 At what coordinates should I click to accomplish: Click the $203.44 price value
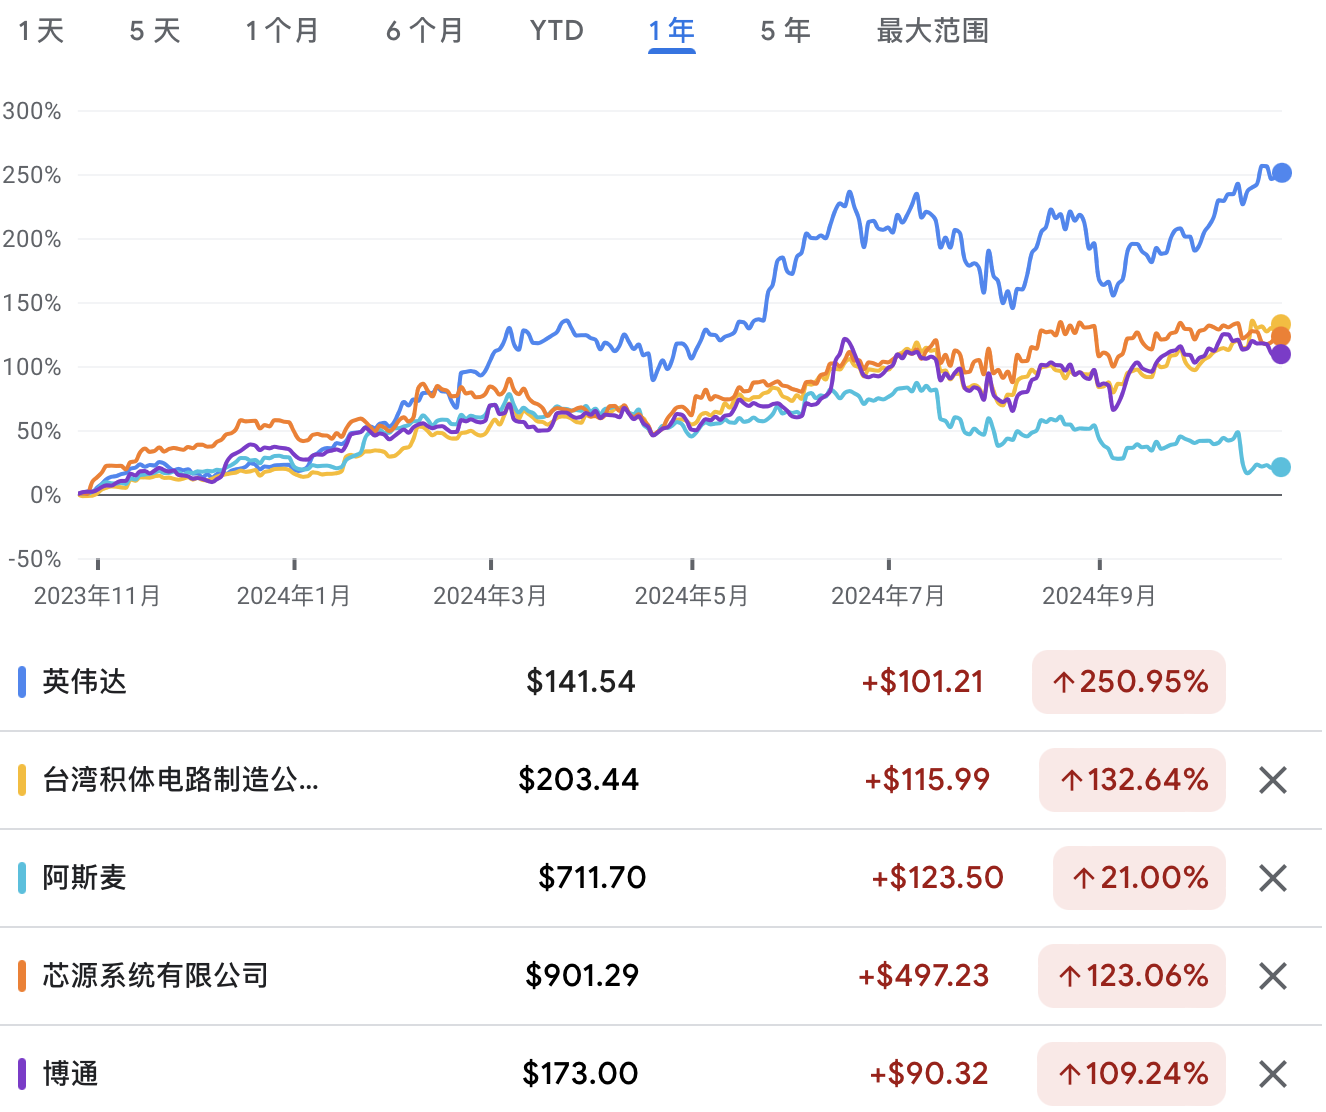pos(579,780)
